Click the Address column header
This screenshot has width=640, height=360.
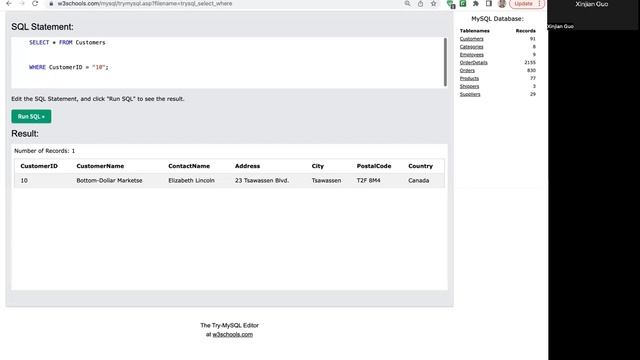(x=247, y=166)
